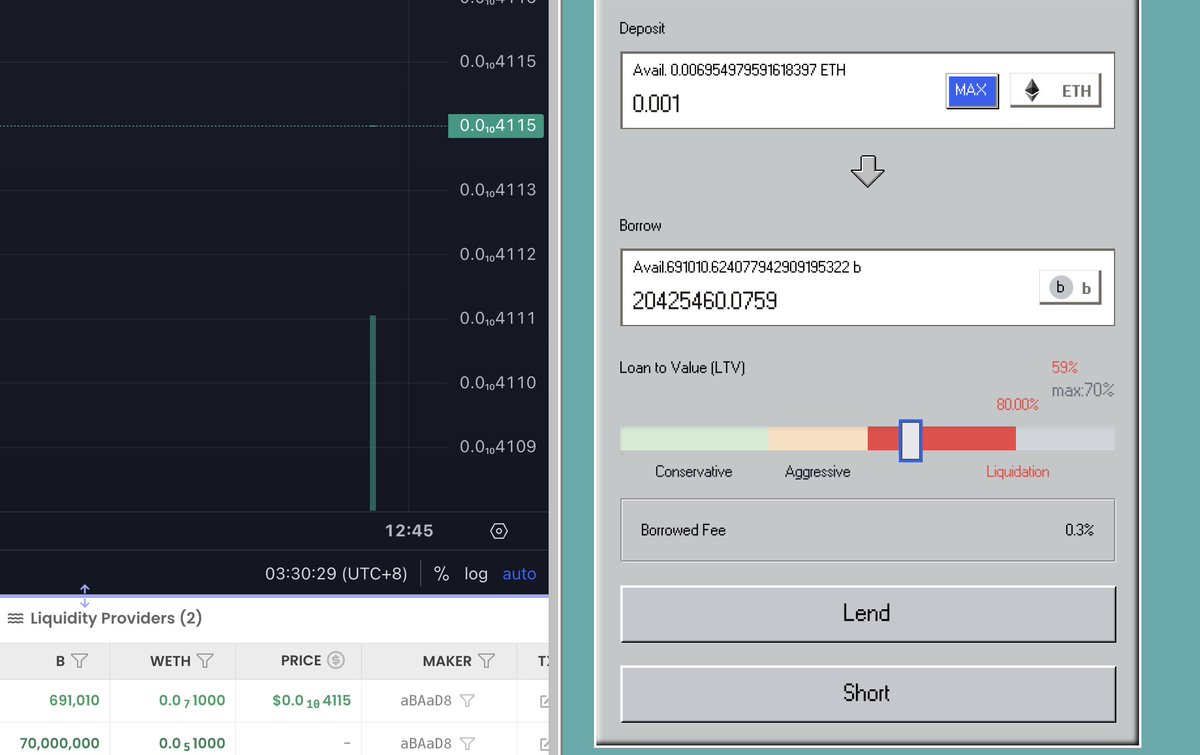Click the 0.0₅1000 WETH cell
1200x755 pixels.
pos(192,744)
